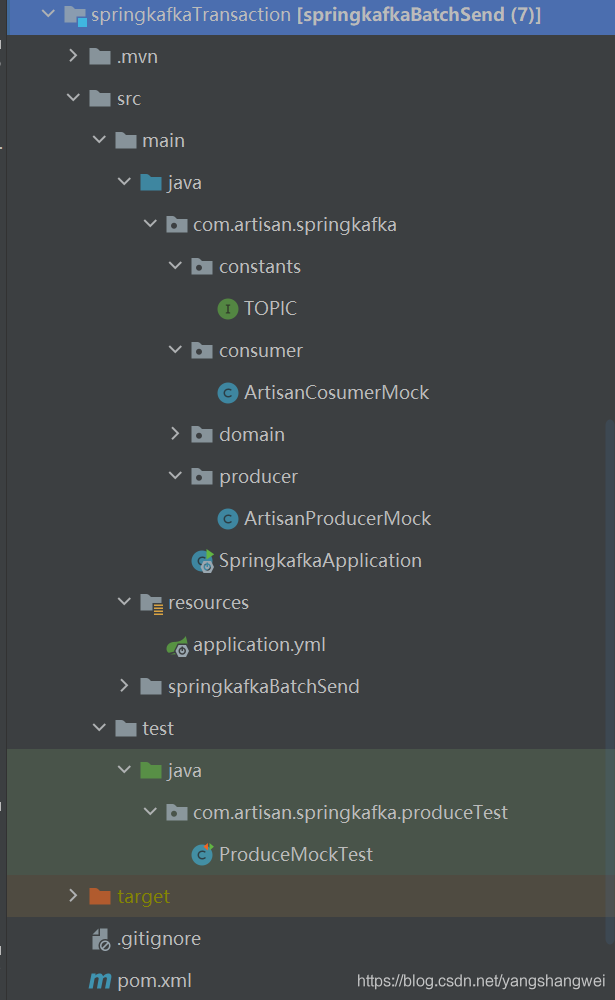Click the application.yml Spring config icon
The image size is (615, 1000).
click(178, 645)
